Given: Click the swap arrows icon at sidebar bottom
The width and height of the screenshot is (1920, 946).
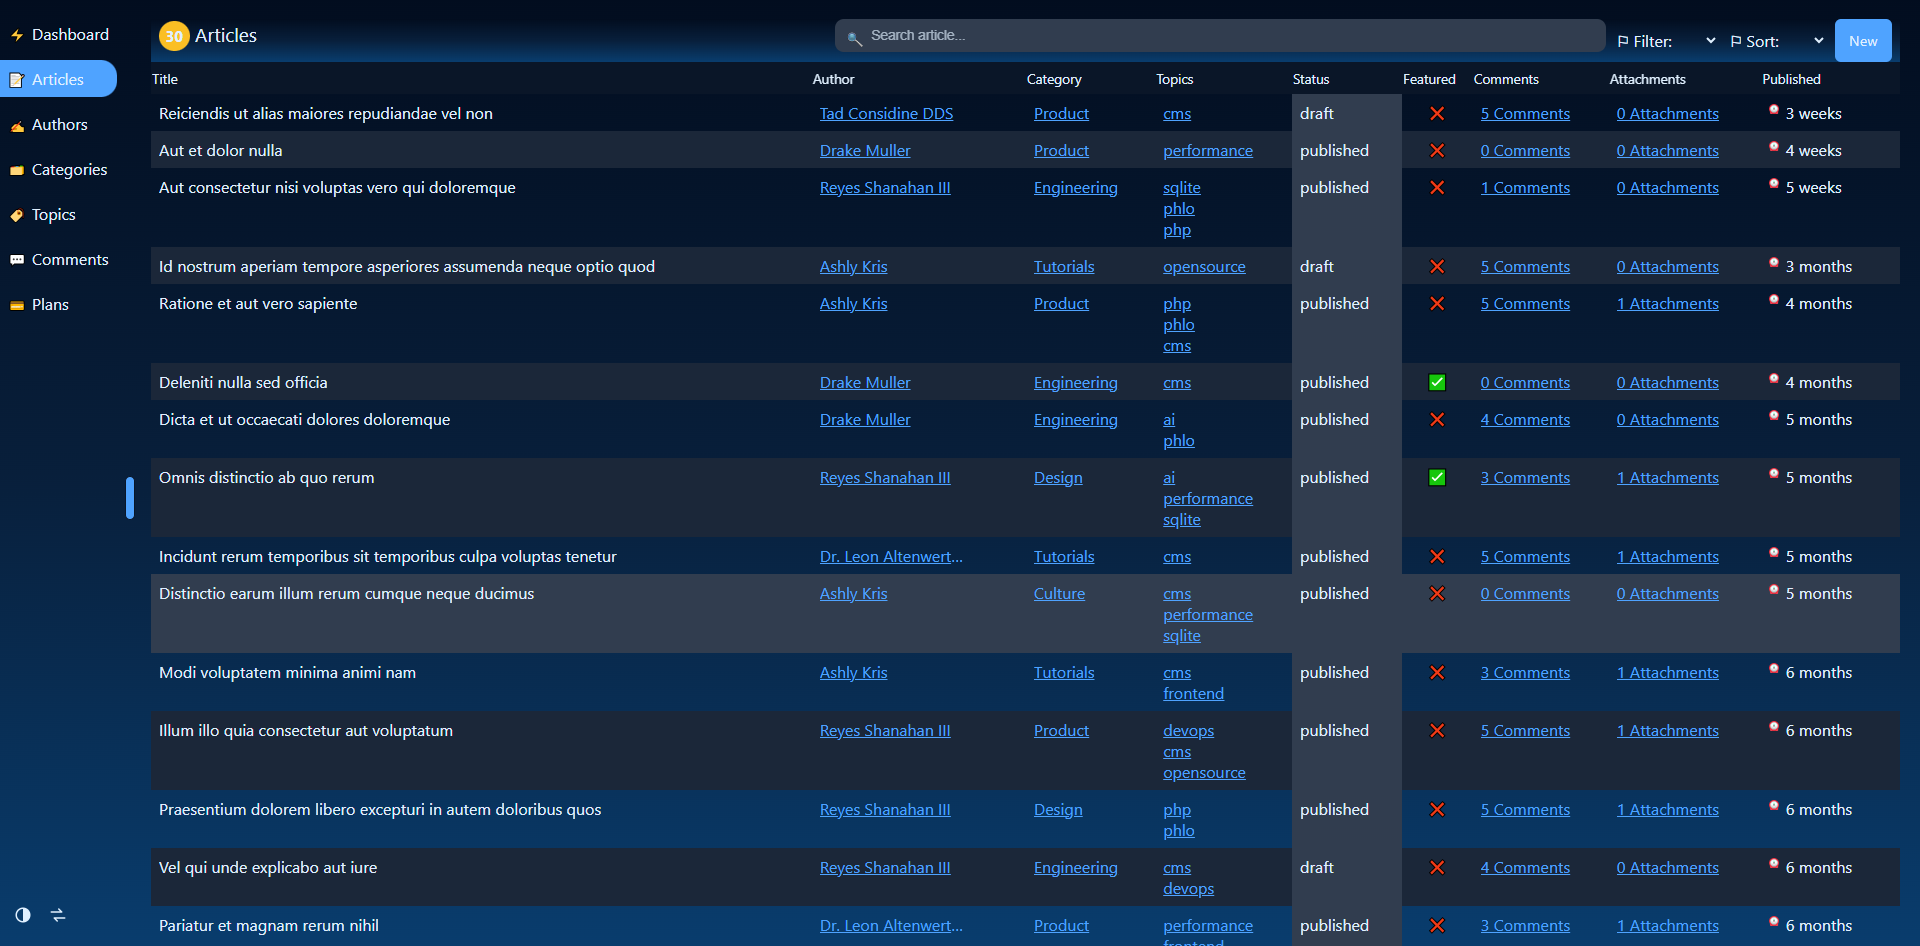Looking at the screenshot, I should click(x=58, y=915).
